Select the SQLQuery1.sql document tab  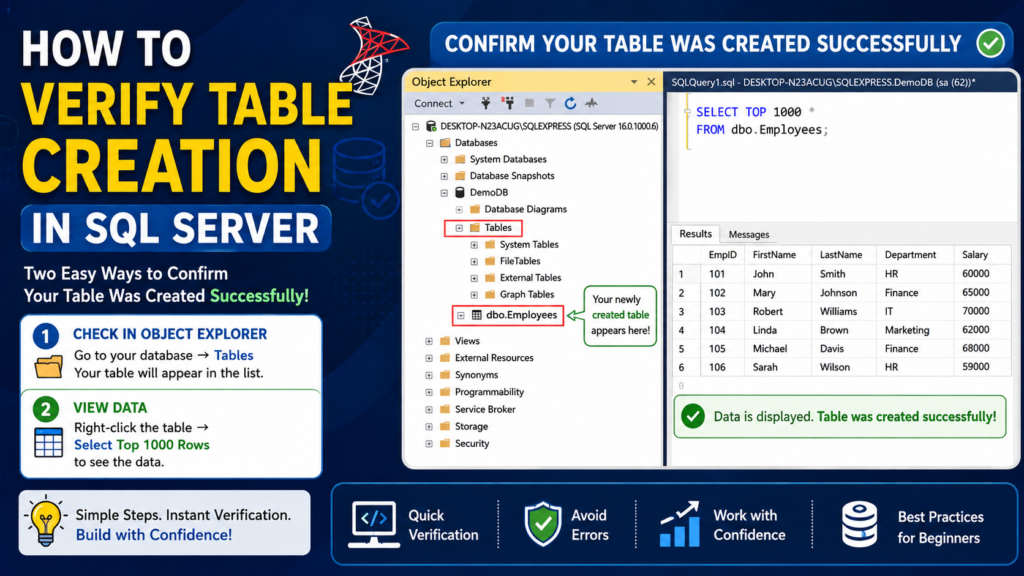(823, 82)
